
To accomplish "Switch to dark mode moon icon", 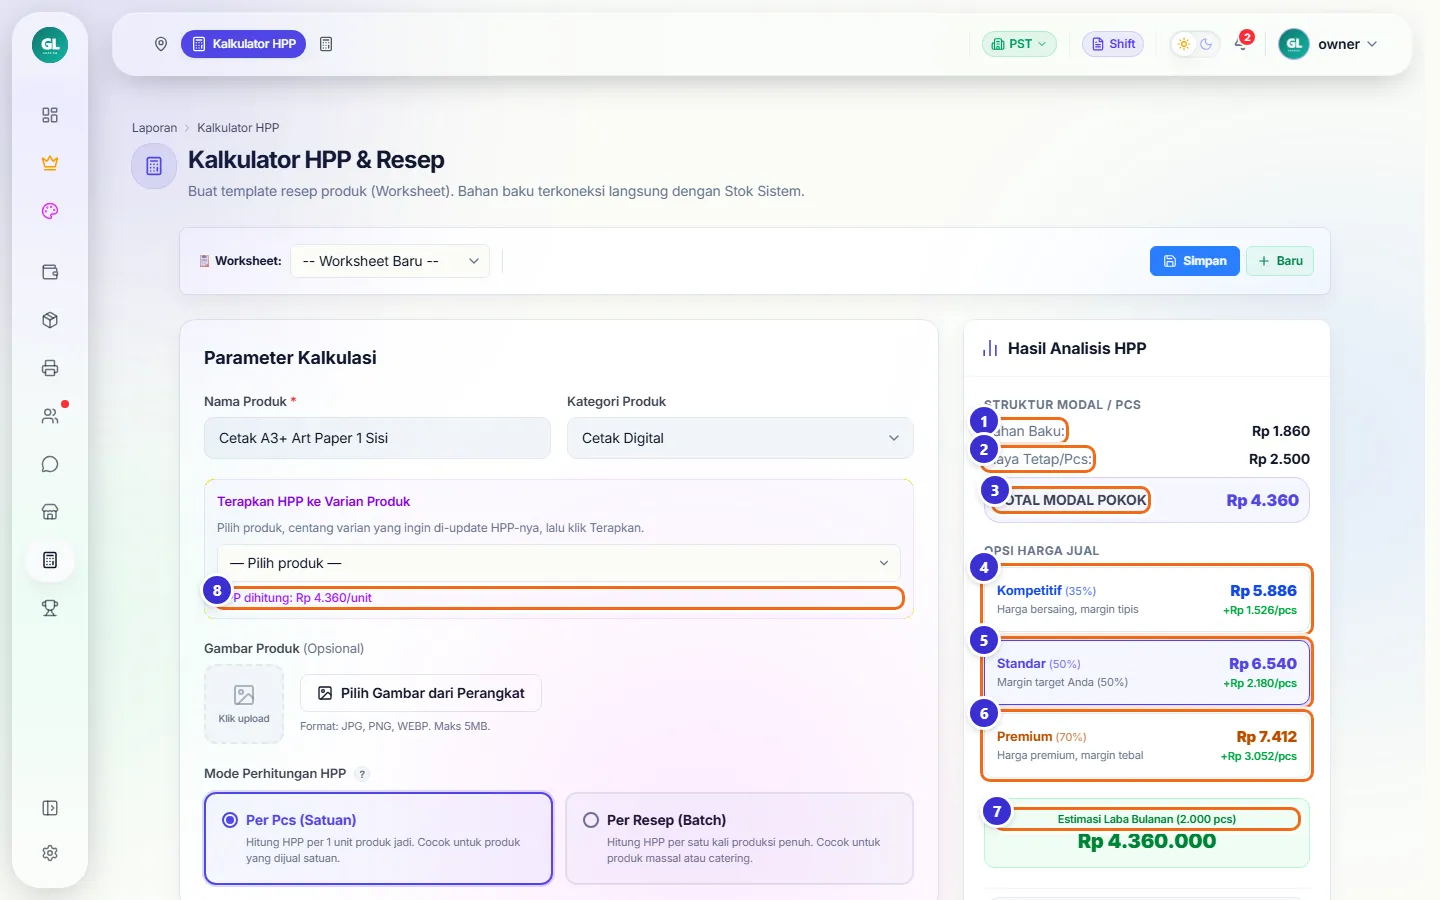I will (x=1206, y=44).
